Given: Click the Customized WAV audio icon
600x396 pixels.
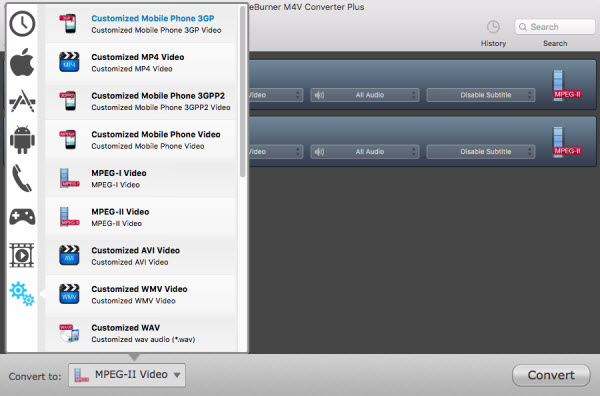Looking at the screenshot, I should point(69,333).
